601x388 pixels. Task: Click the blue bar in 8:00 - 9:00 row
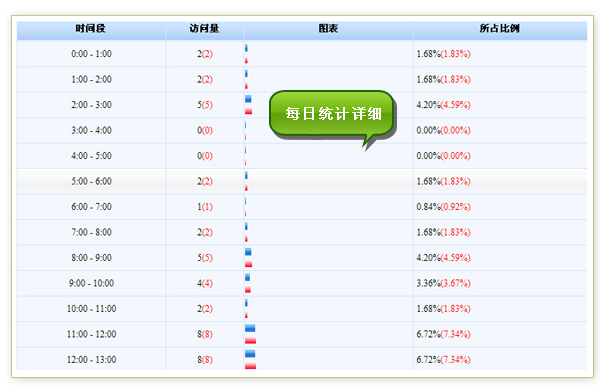pos(248,252)
